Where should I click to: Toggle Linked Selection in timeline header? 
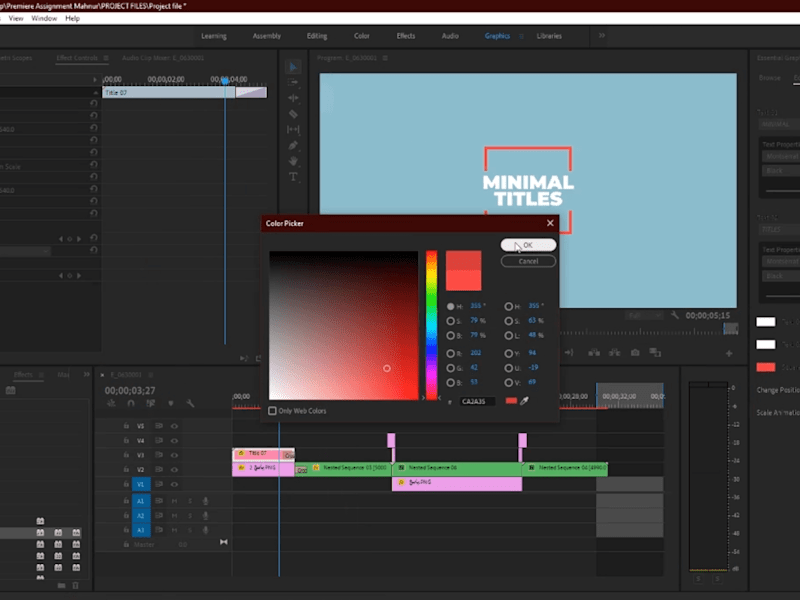[151, 403]
